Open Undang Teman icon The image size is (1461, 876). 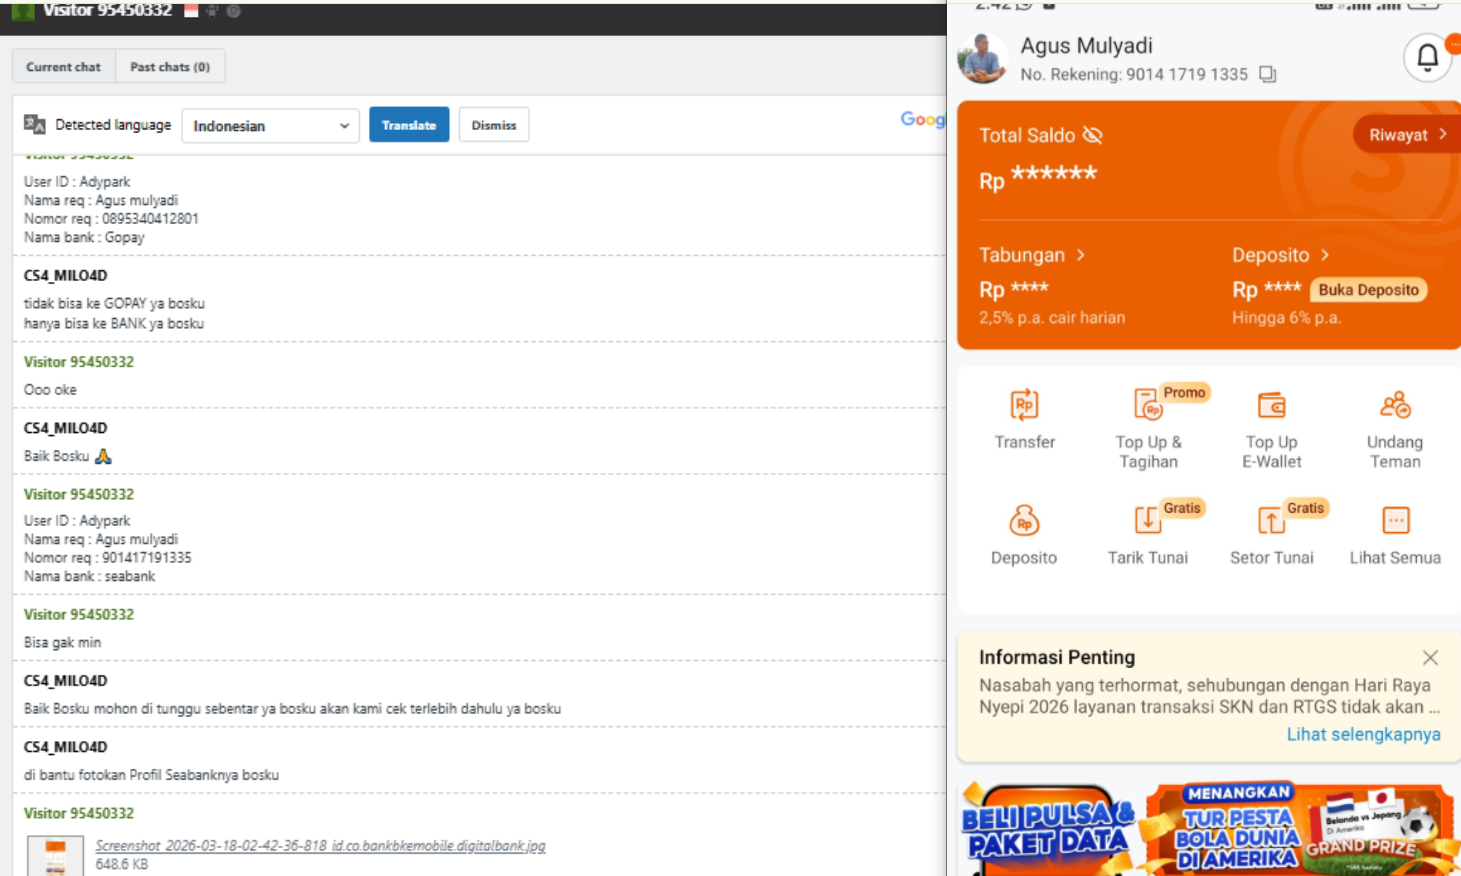click(1395, 405)
